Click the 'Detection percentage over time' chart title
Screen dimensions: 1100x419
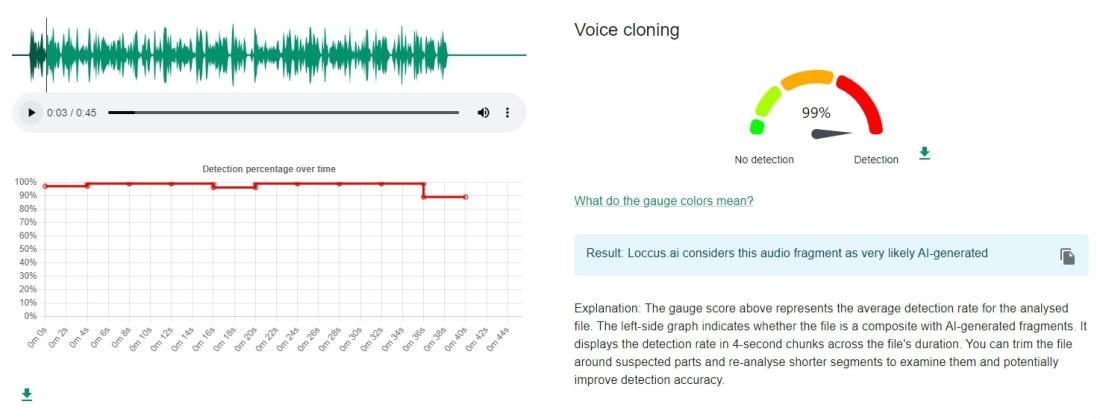click(x=269, y=169)
